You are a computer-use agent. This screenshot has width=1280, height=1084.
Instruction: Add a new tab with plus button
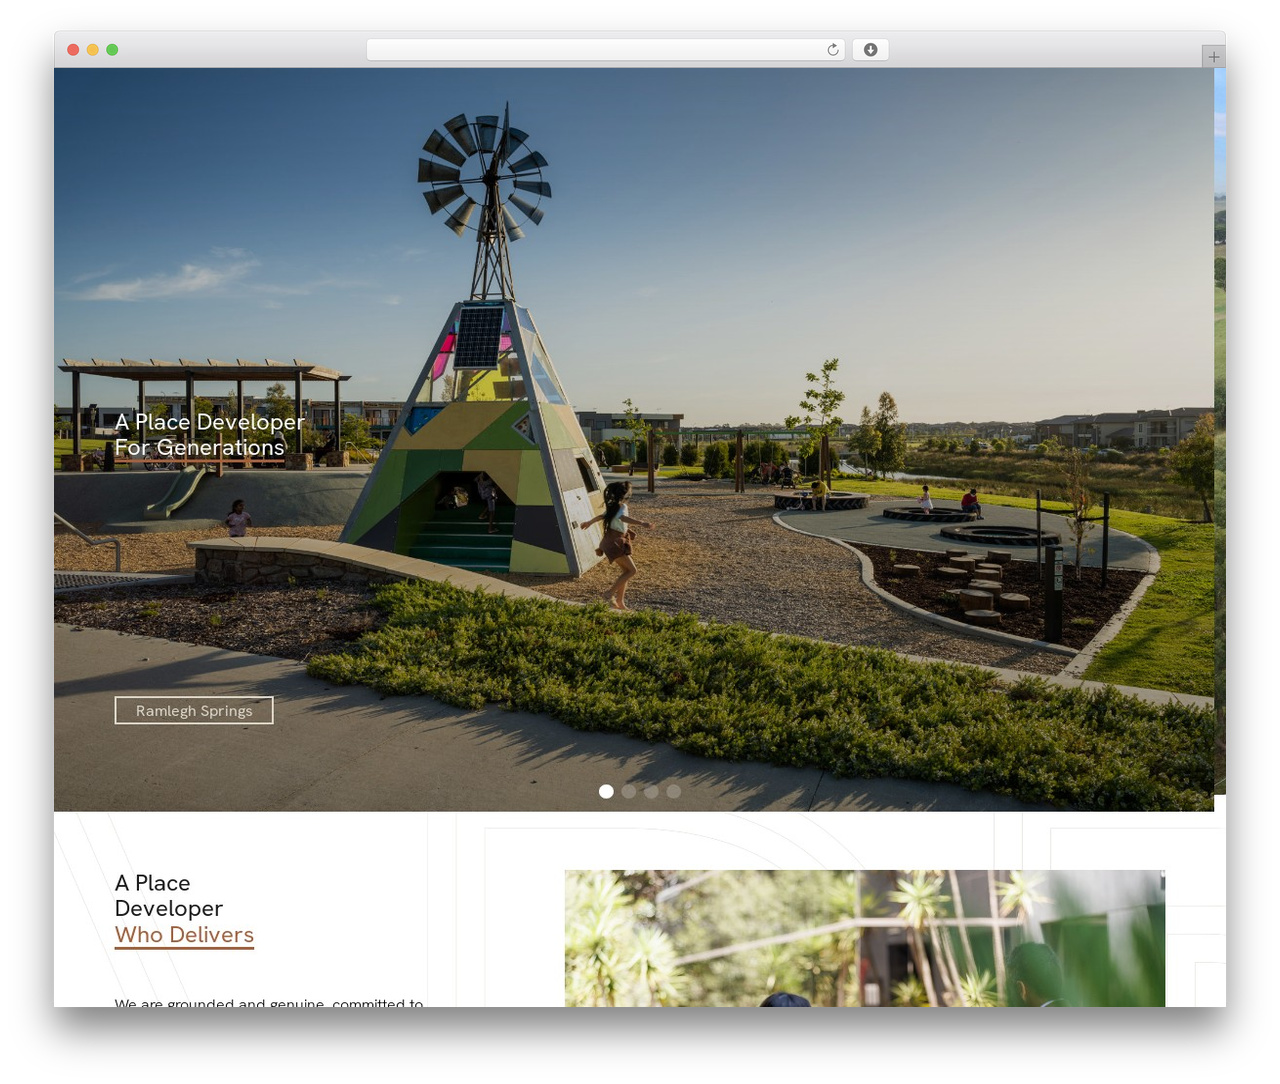pos(1213,57)
